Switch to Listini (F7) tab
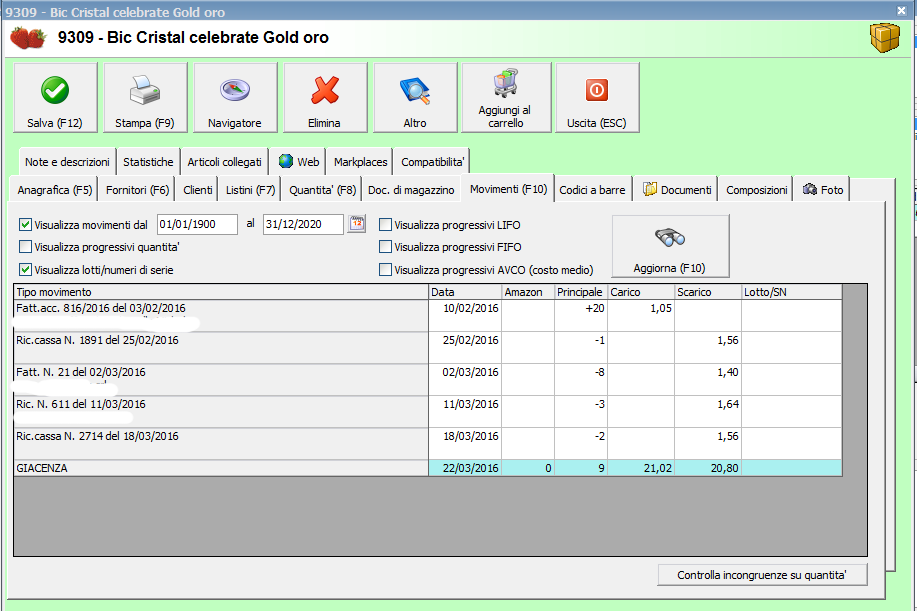The image size is (917, 611). [250, 190]
